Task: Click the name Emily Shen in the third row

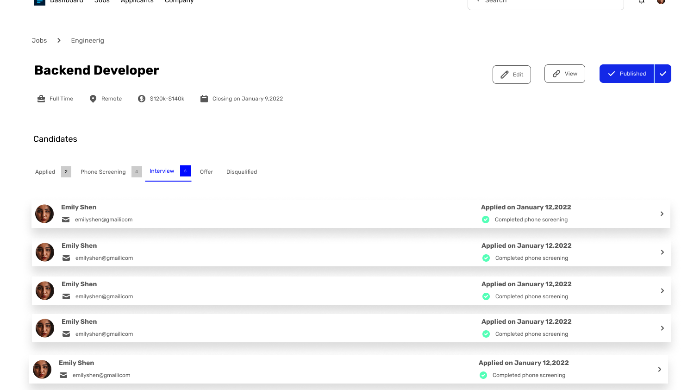Action: point(79,284)
